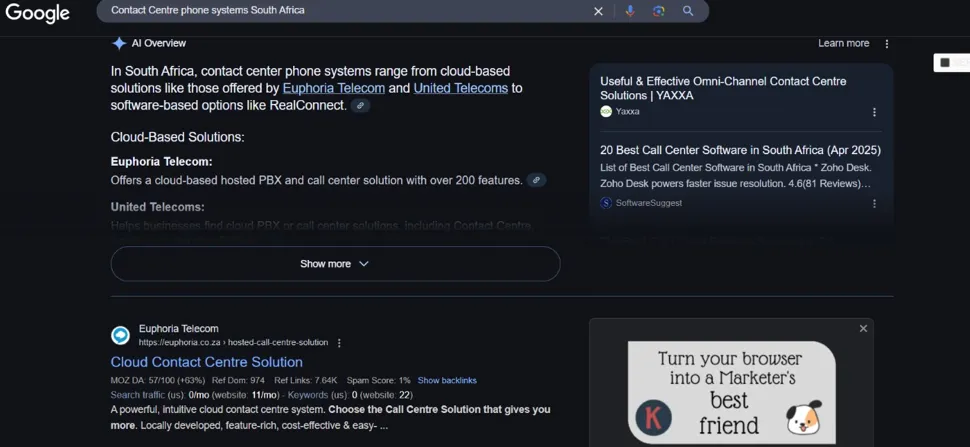Open three-dot menu for Yaxxa source
Viewport: 970px width, 447px height.
874,112
